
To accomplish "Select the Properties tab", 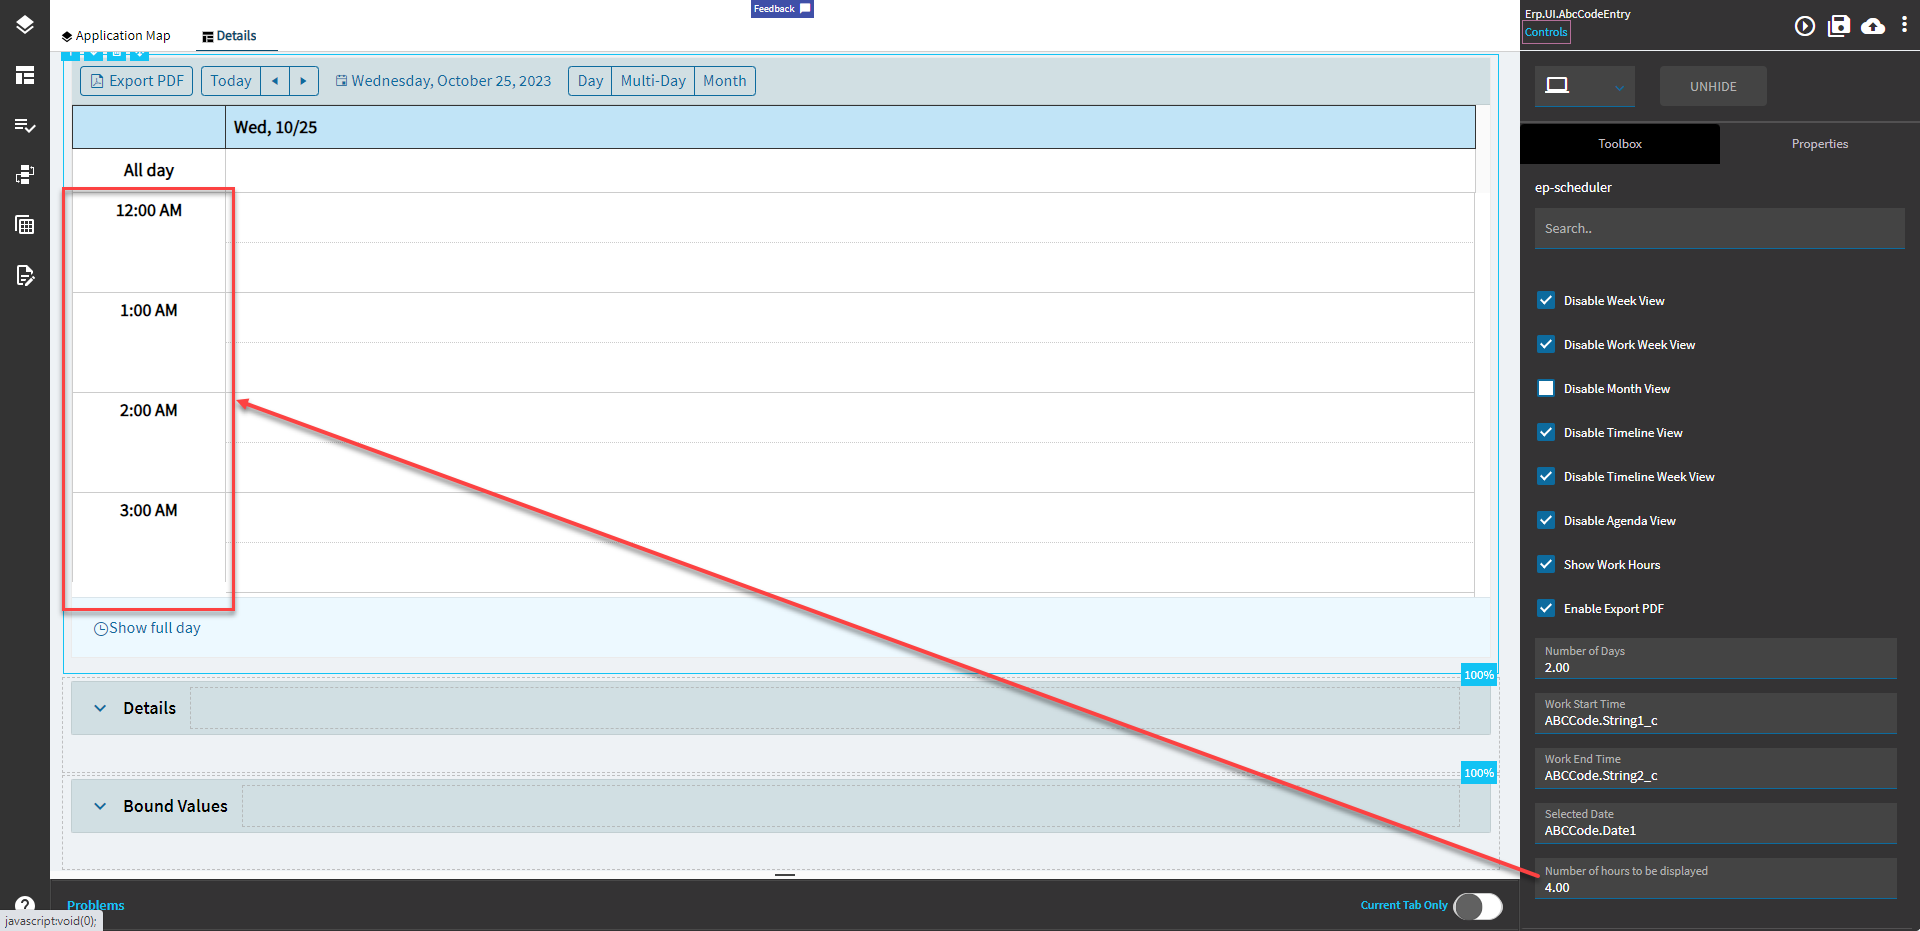I will [1820, 144].
